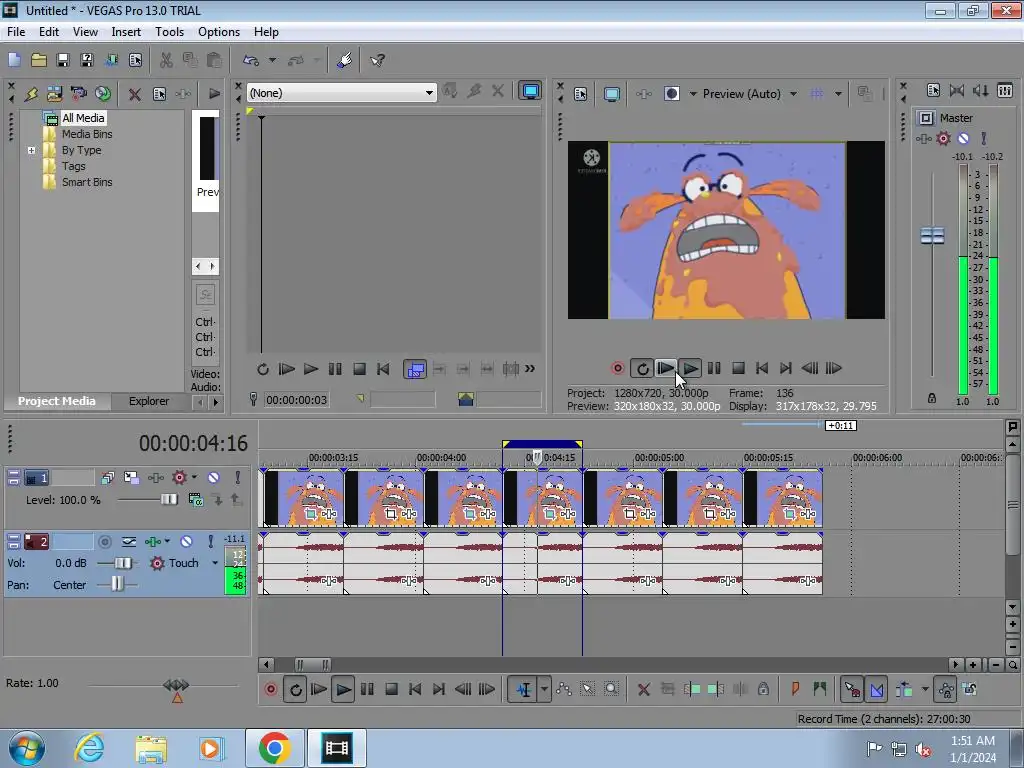Switch to the Project Media tab
The image size is (1024, 768).
(x=57, y=401)
